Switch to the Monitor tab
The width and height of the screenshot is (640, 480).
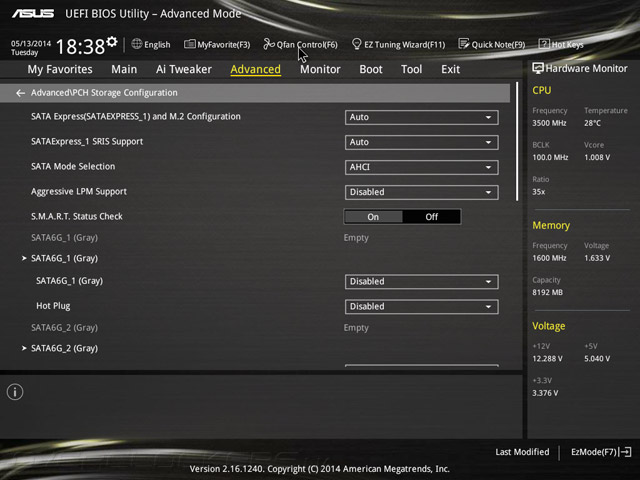(x=320, y=69)
